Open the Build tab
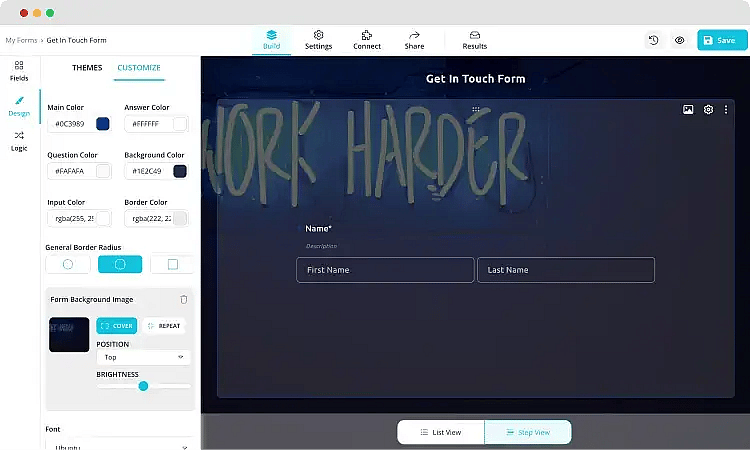 pos(271,40)
